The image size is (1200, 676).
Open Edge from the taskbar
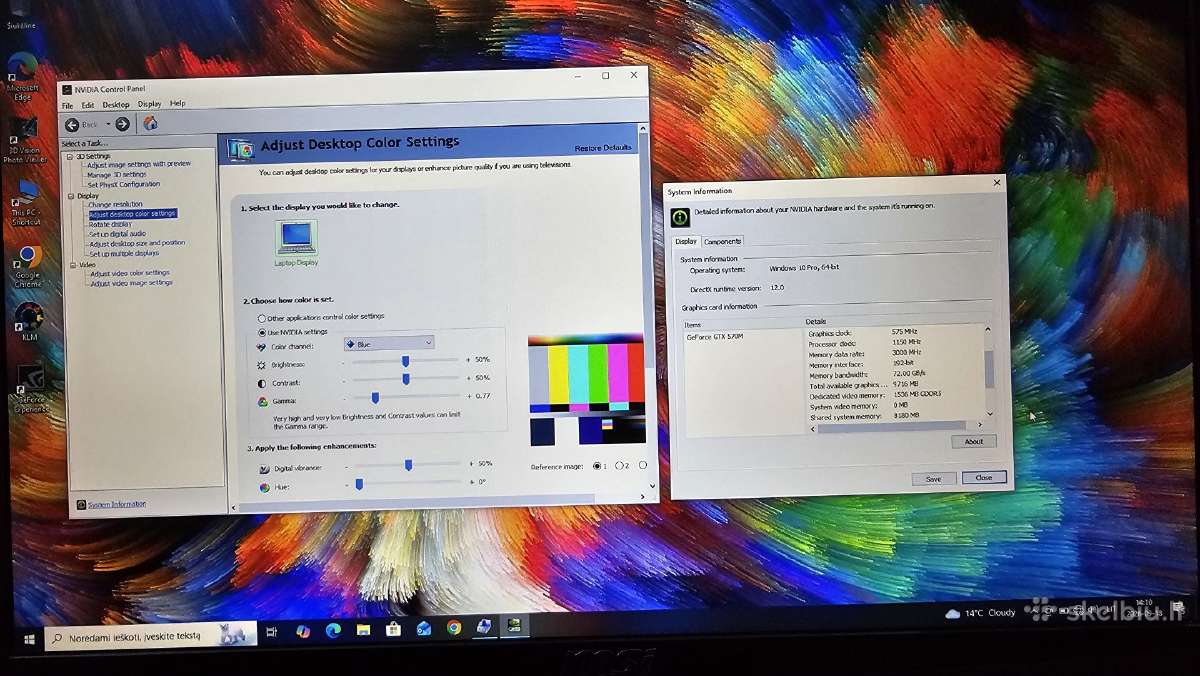333,630
